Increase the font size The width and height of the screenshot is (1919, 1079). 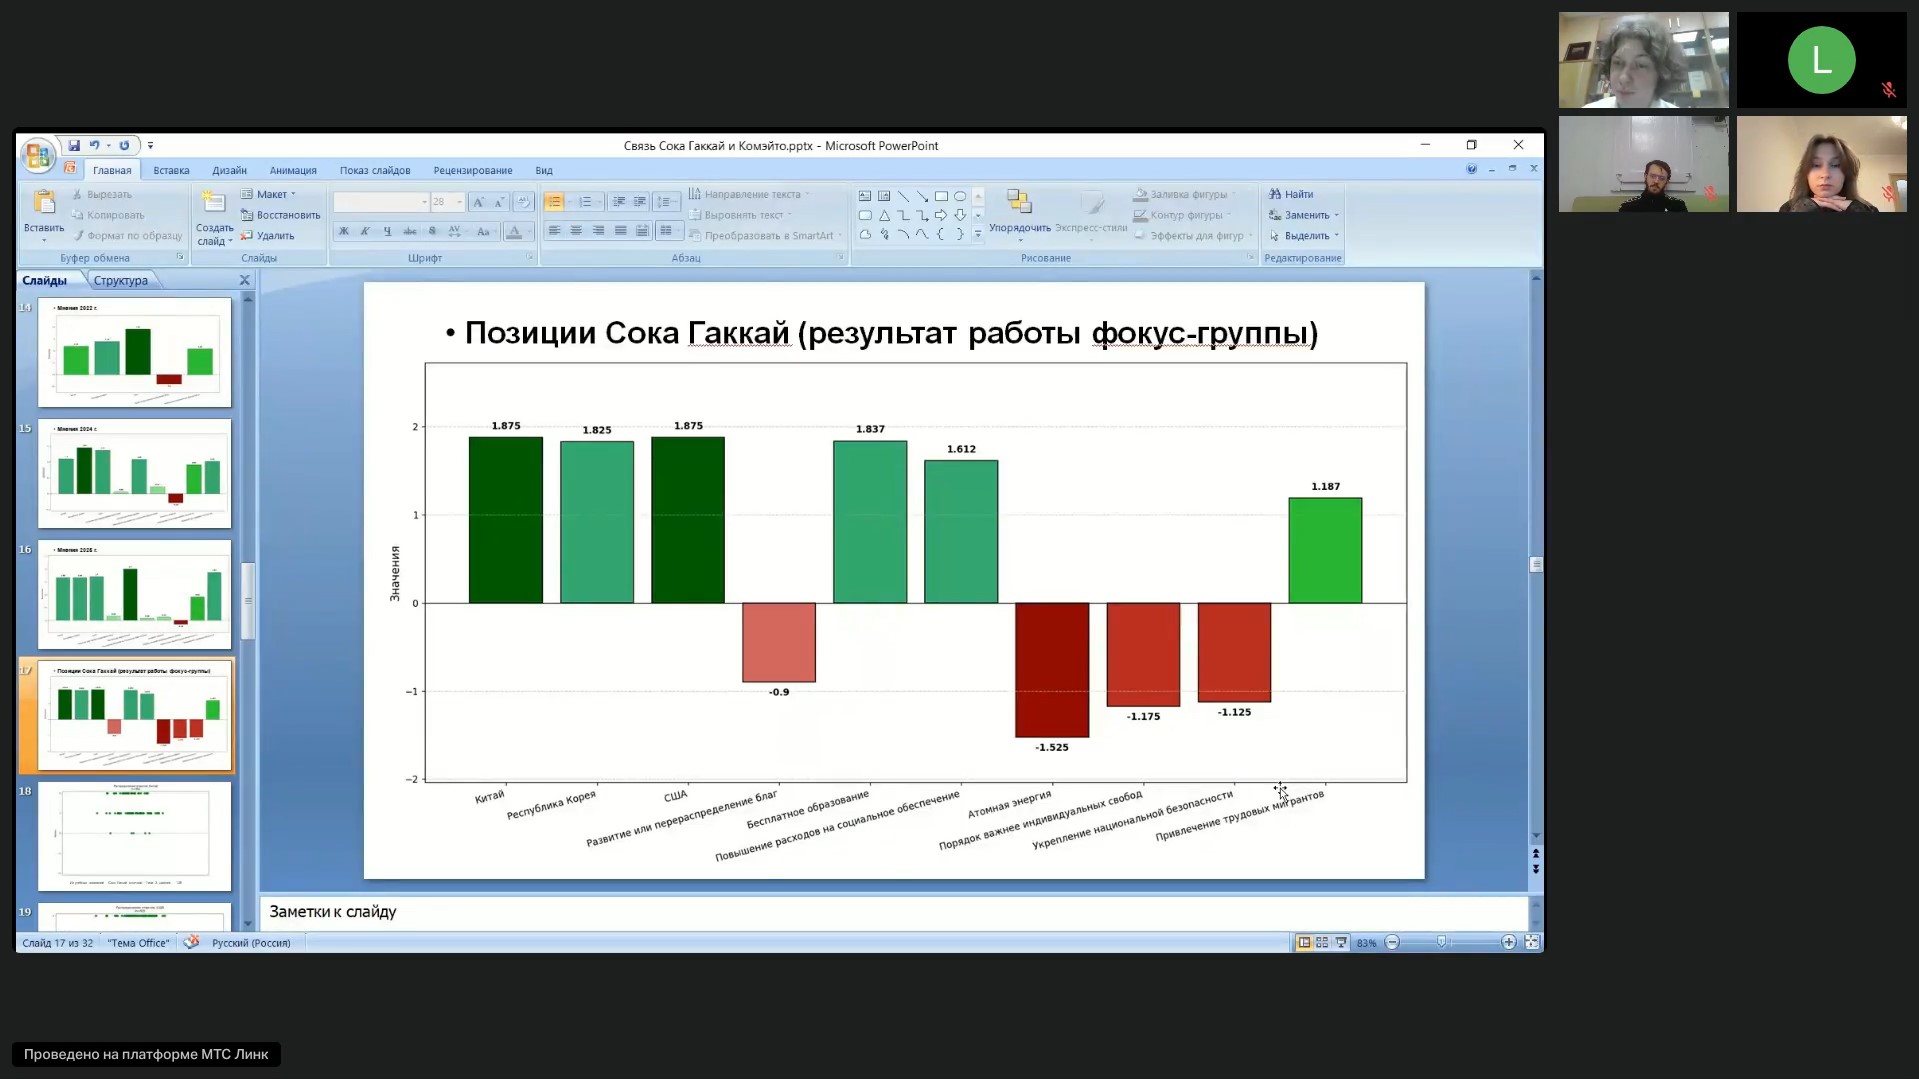[x=478, y=202]
